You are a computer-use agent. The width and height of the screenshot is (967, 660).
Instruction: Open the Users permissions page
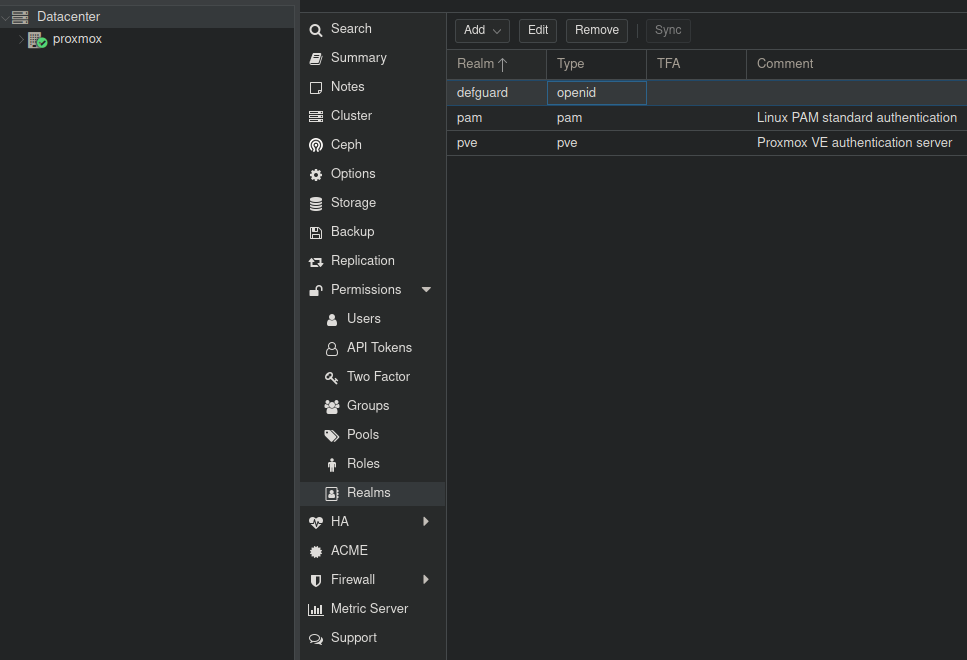(x=363, y=319)
